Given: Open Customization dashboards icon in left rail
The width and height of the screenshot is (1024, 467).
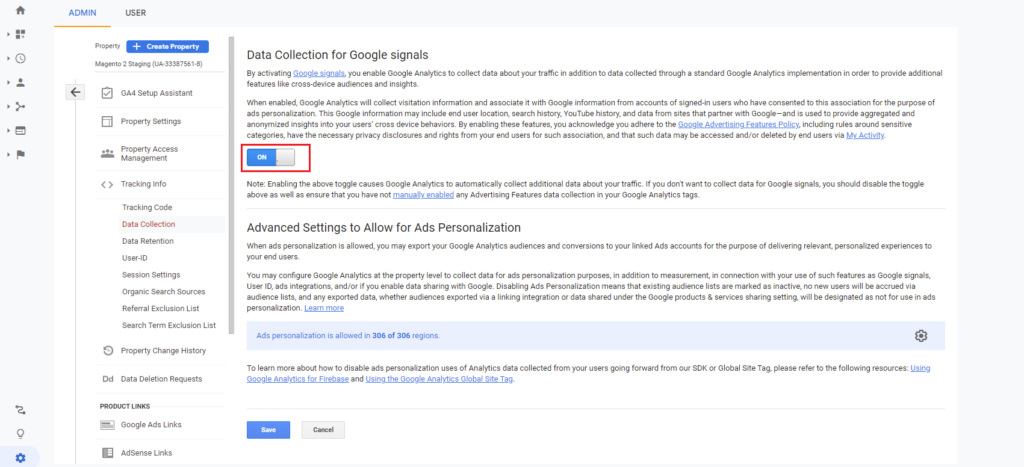Looking at the screenshot, I should [20, 34].
